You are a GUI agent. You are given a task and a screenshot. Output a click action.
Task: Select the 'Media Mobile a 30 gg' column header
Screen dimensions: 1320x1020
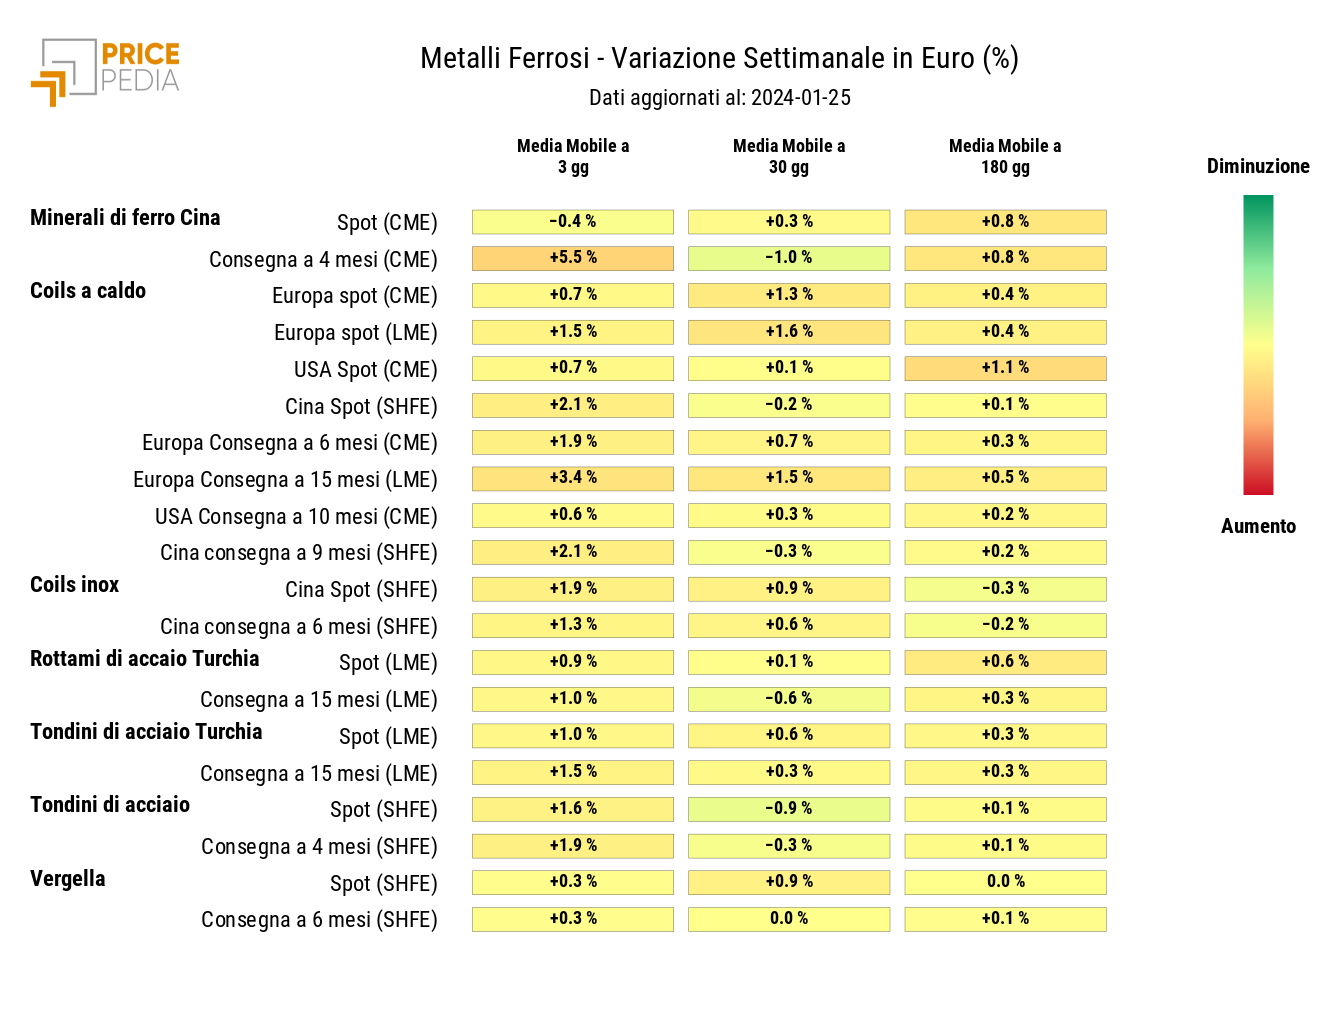(789, 156)
